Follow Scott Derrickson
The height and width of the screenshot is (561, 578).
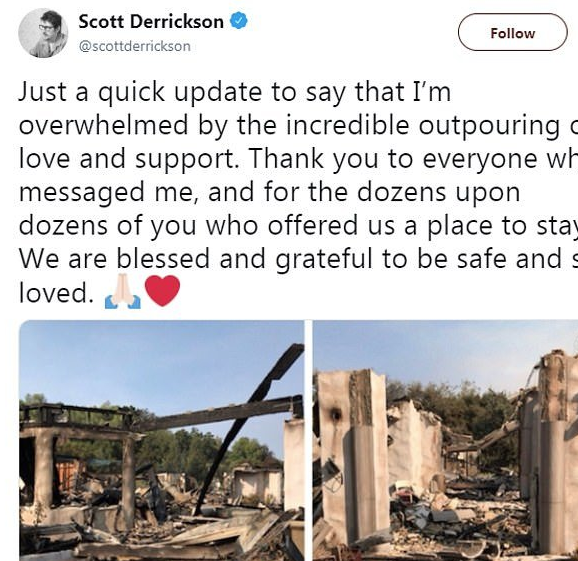coord(512,32)
